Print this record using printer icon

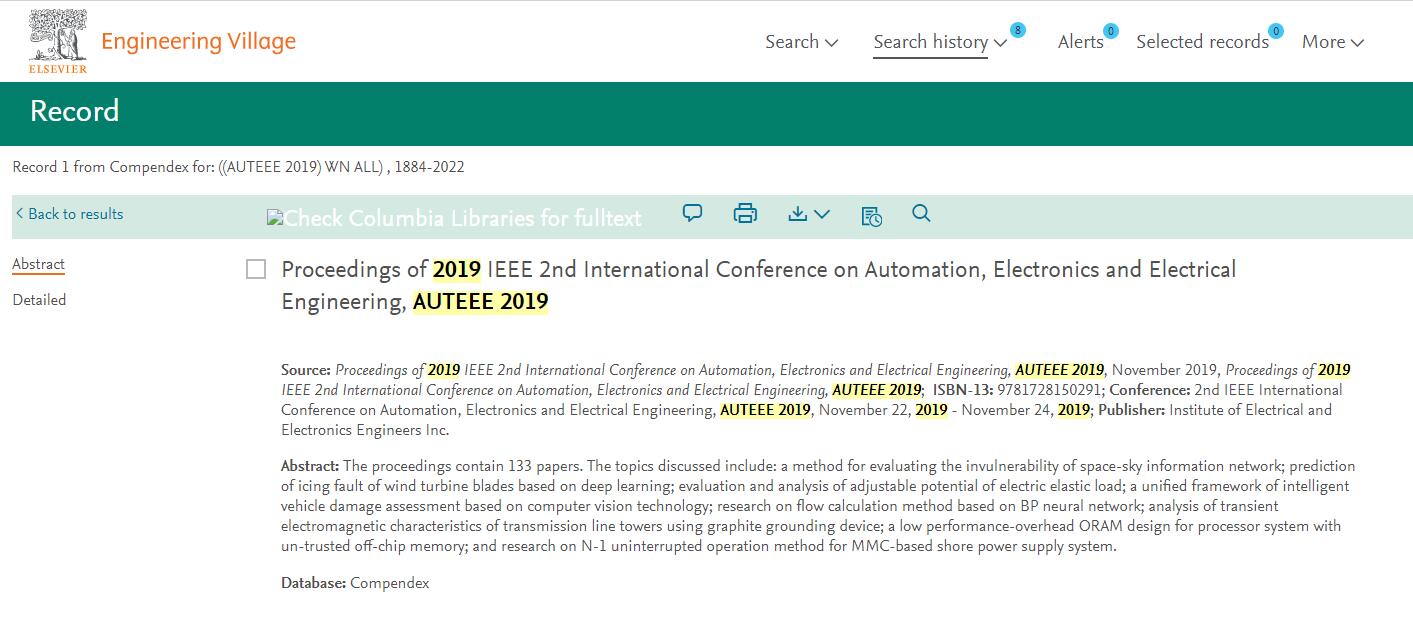745,213
